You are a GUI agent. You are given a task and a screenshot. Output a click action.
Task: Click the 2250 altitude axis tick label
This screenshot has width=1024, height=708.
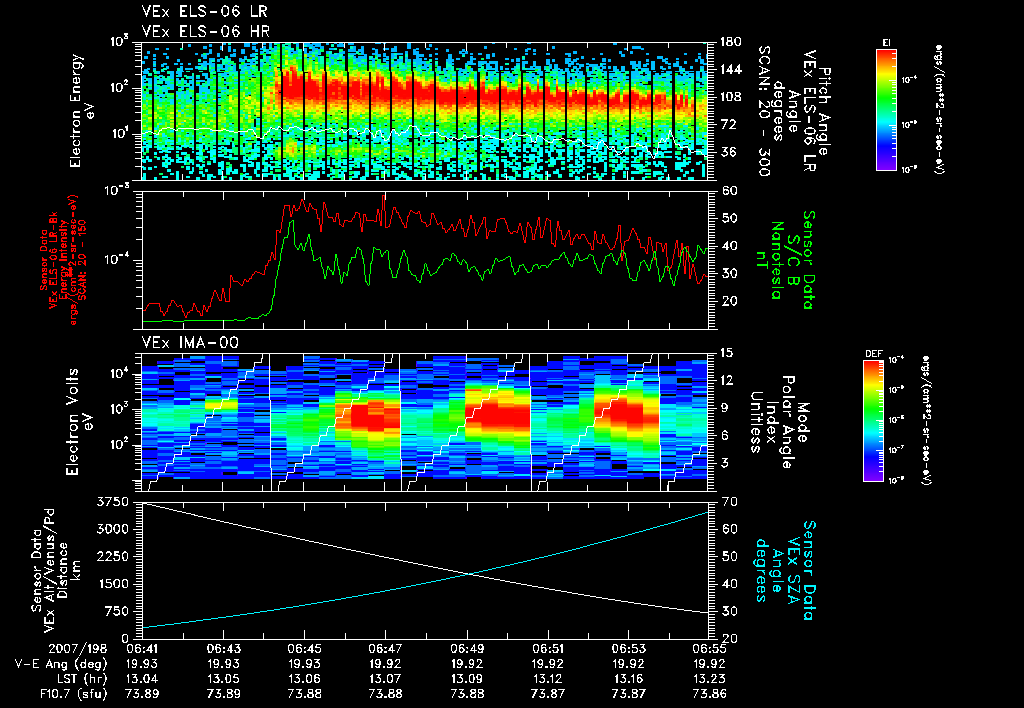(113, 556)
